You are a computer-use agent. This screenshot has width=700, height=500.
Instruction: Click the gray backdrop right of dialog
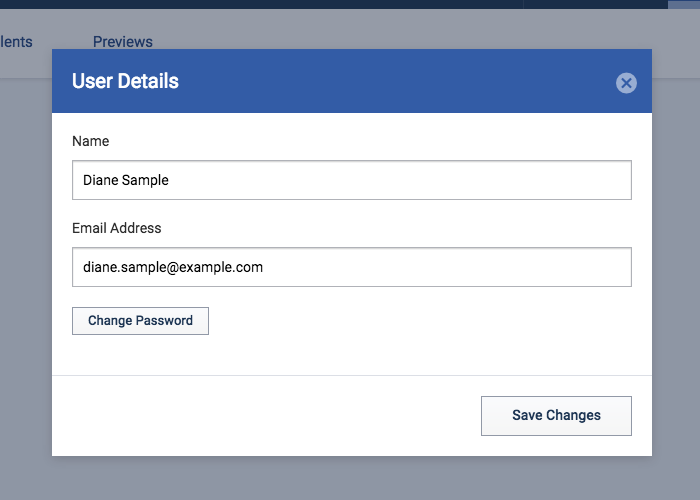(676, 268)
